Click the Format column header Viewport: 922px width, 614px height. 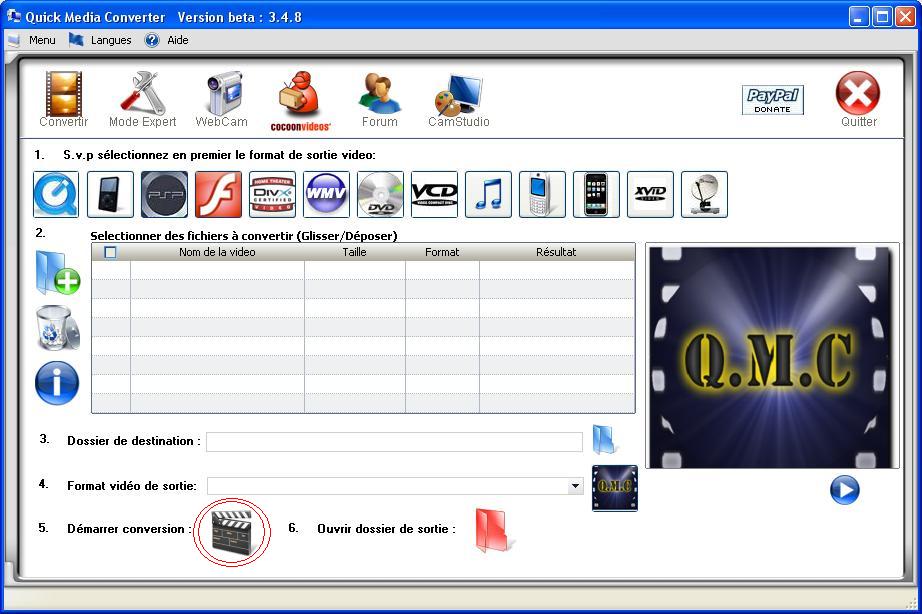tap(442, 252)
